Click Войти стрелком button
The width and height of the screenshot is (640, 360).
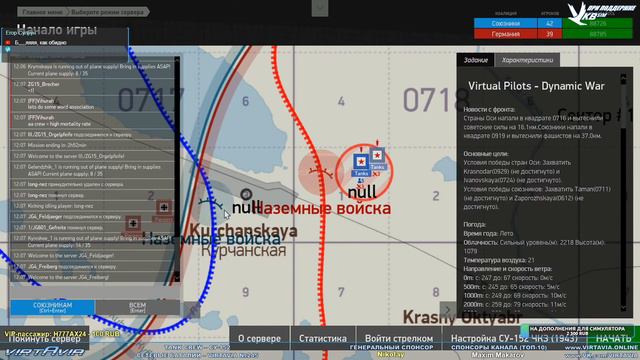pos(399,338)
